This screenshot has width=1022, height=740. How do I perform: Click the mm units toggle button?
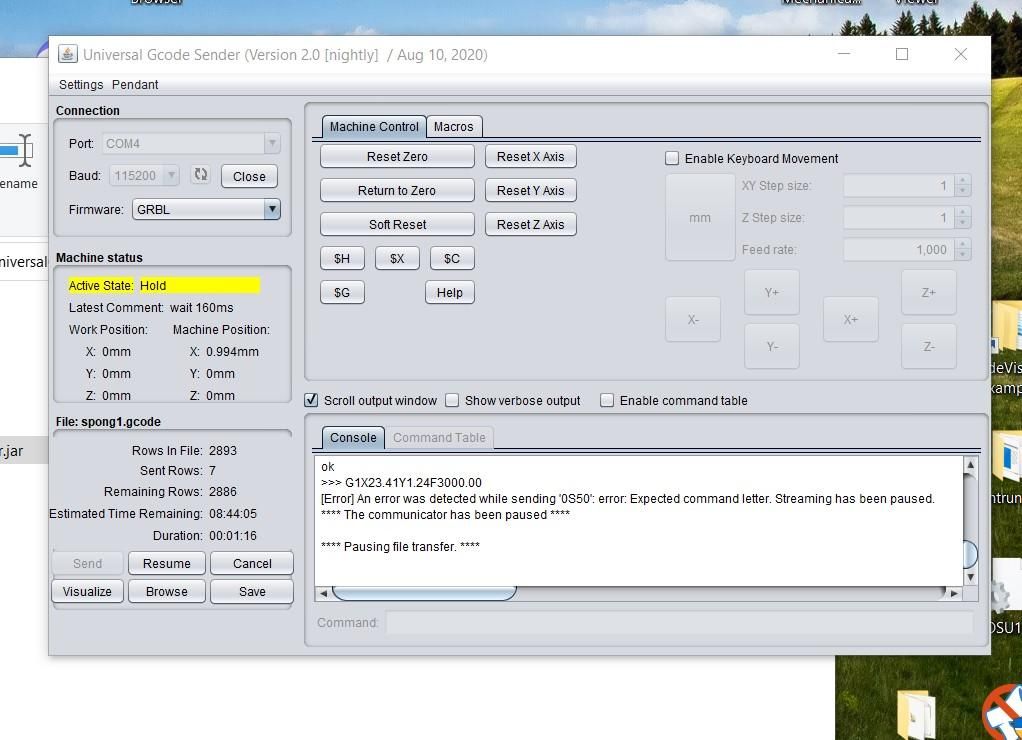(700, 218)
